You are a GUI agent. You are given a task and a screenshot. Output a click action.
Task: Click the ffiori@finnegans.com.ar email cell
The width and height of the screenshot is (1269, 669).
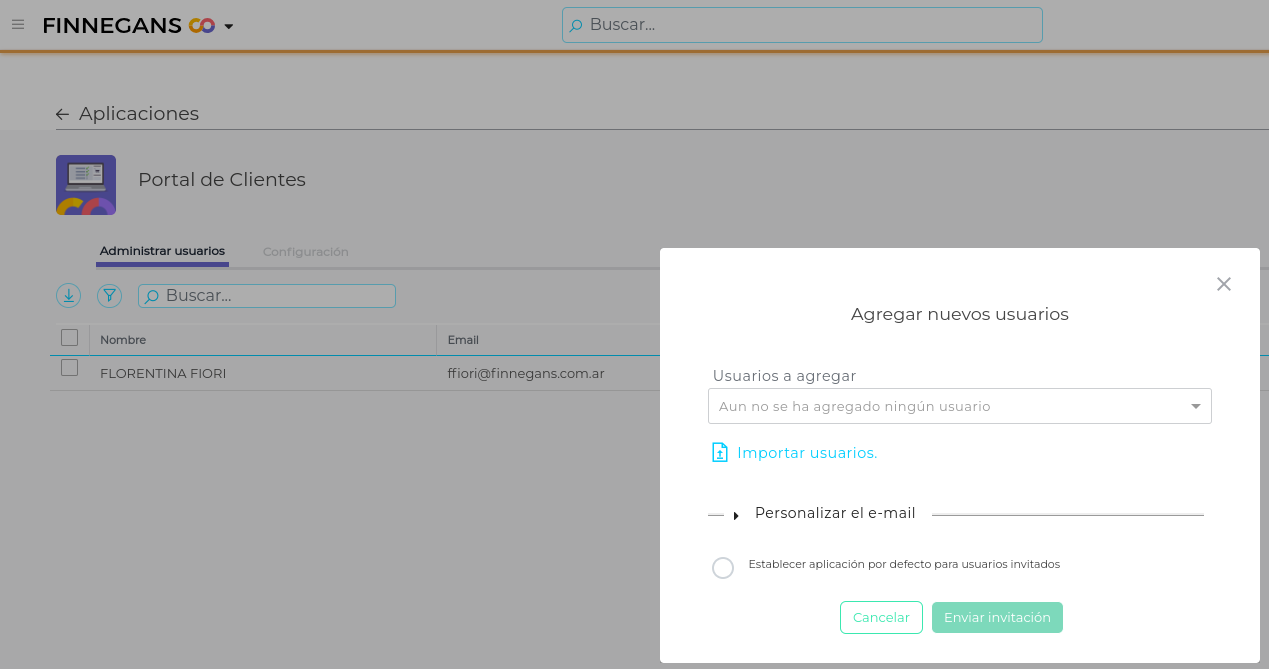526,373
